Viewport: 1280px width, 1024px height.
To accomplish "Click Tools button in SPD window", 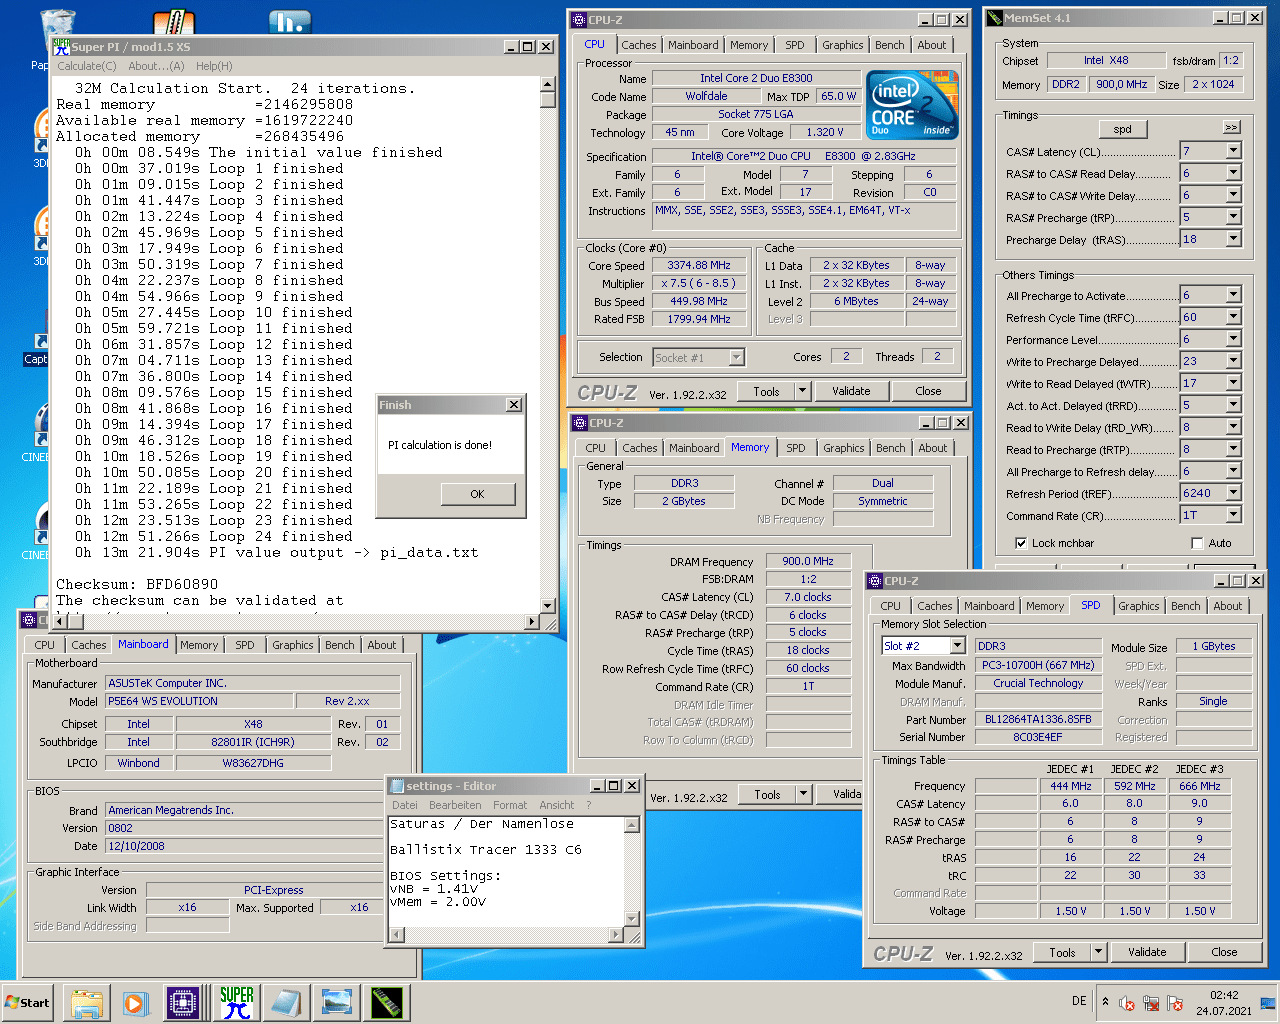I will 1062,952.
